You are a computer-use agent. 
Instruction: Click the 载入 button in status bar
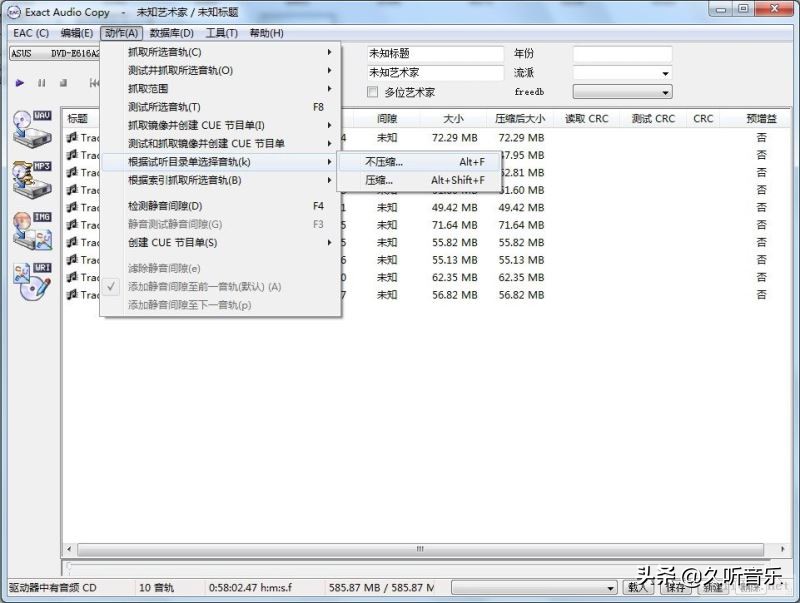(x=638, y=588)
